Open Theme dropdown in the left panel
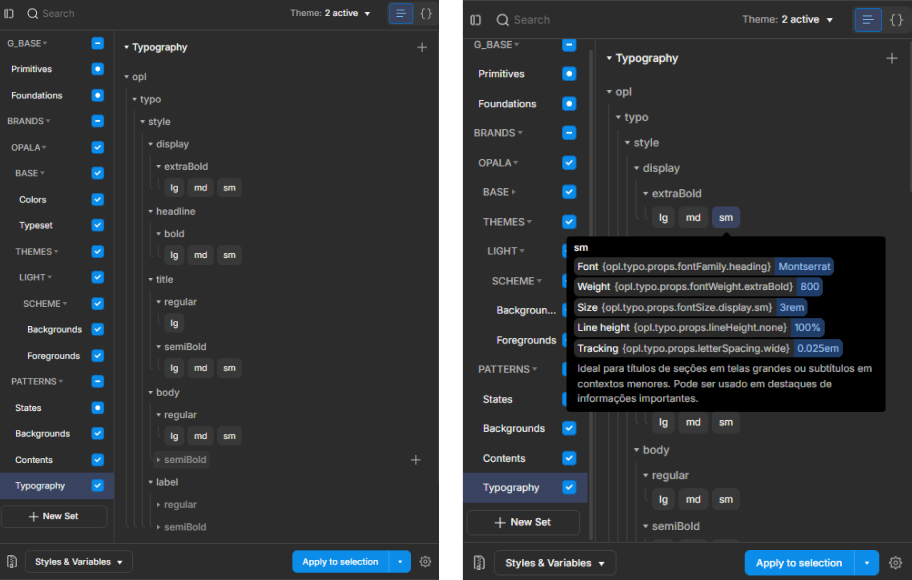 (331, 14)
